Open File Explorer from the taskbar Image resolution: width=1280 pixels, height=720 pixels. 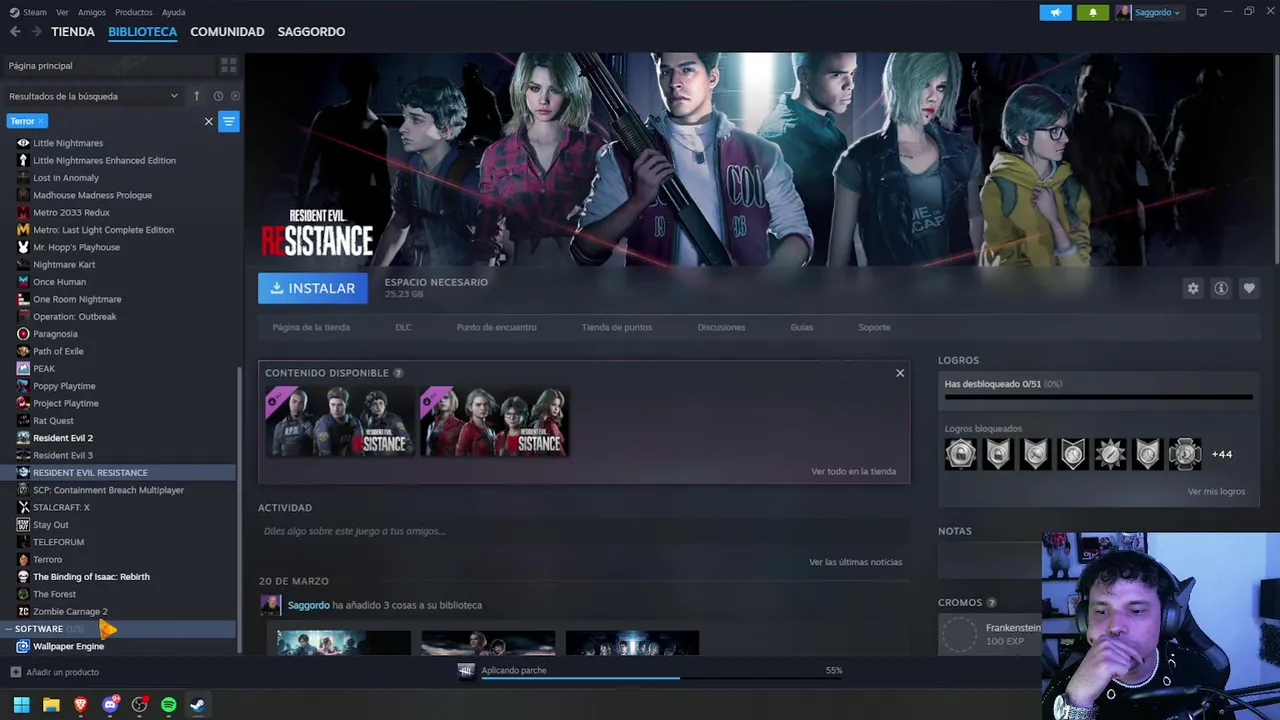[x=51, y=705]
